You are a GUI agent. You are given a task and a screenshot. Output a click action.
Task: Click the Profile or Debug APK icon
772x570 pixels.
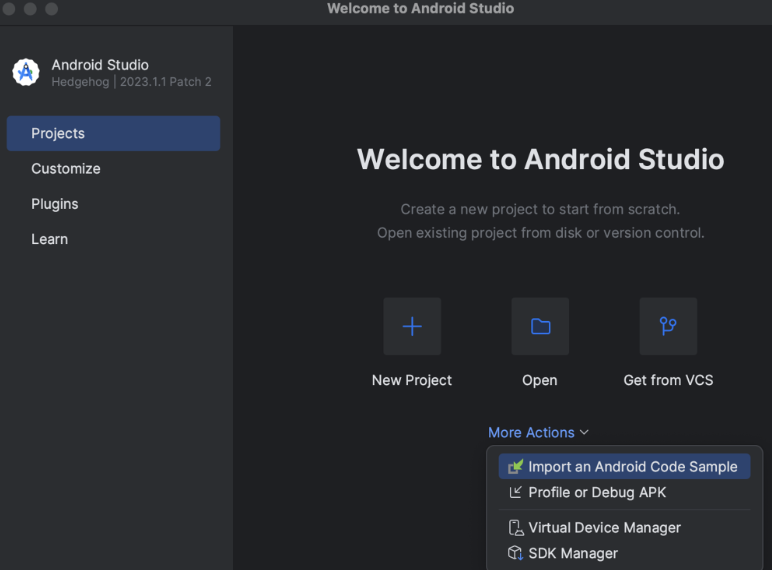tap(515, 492)
